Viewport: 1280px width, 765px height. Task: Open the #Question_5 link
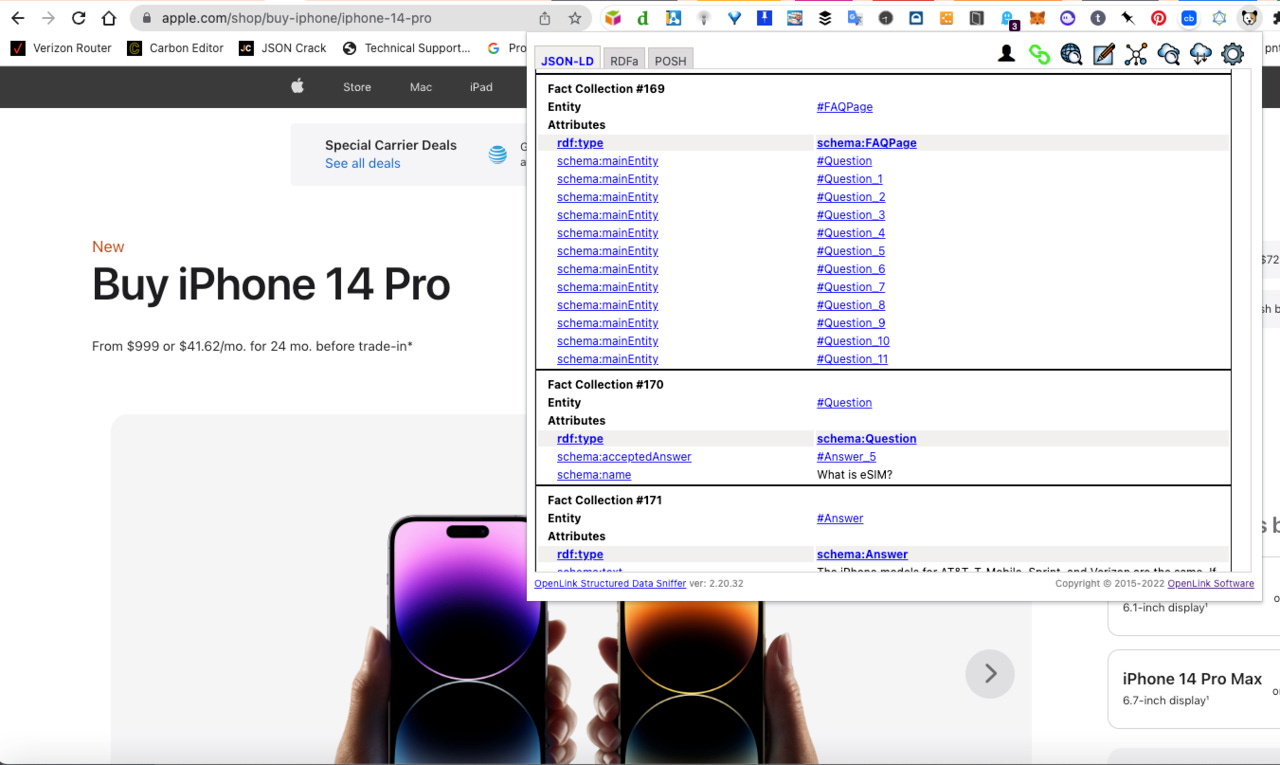851,251
